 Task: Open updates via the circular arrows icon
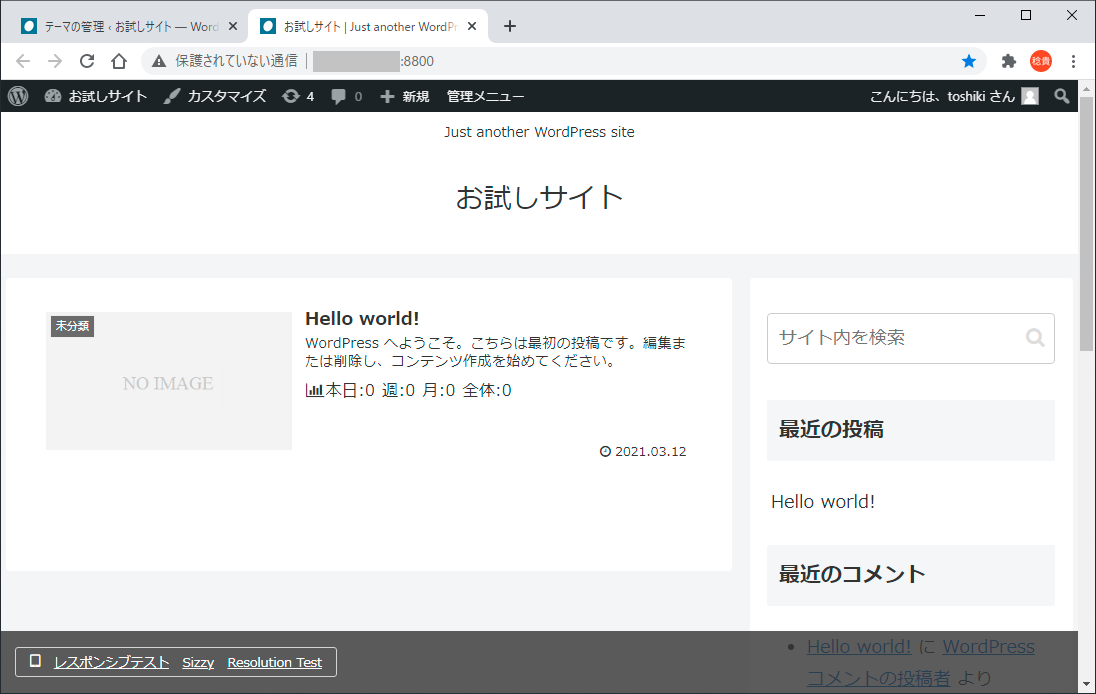(291, 96)
